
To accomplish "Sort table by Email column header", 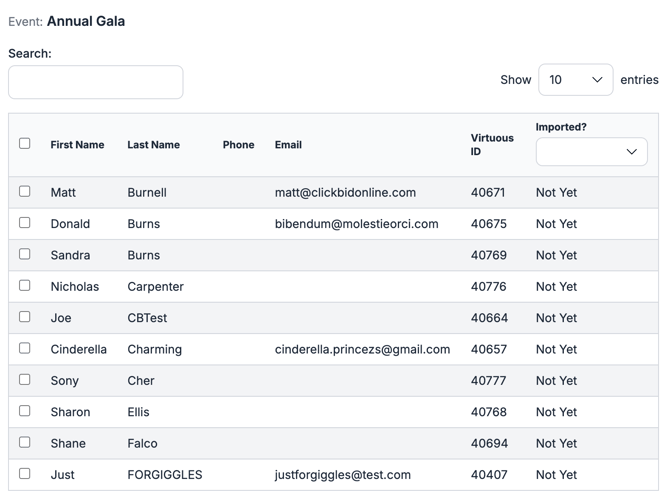I will coord(288,145).
